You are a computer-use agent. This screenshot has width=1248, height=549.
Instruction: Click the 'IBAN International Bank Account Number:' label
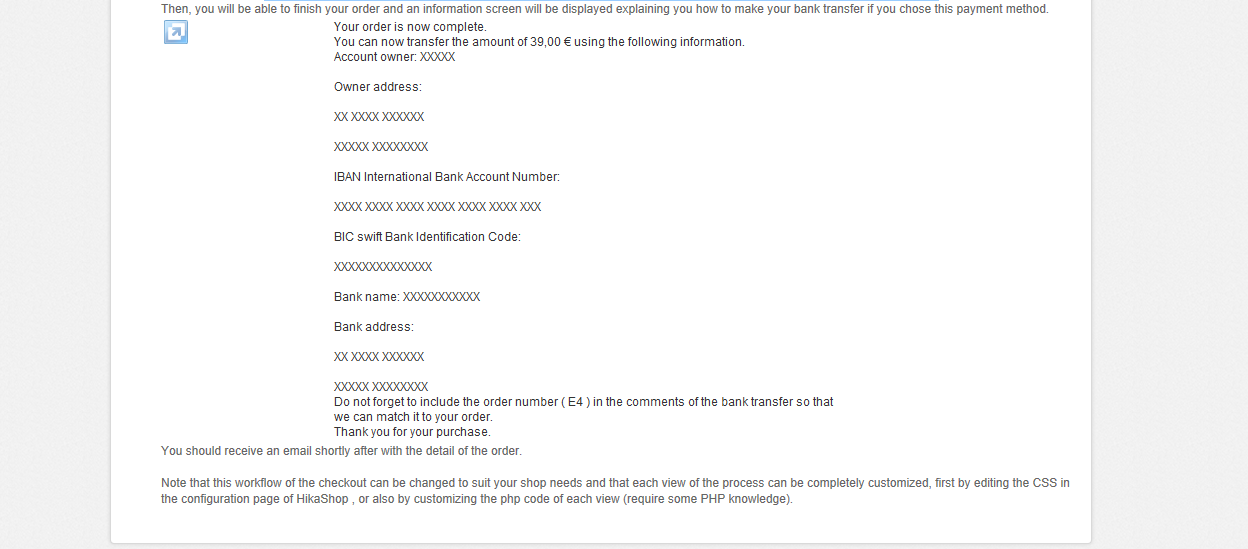446,177
